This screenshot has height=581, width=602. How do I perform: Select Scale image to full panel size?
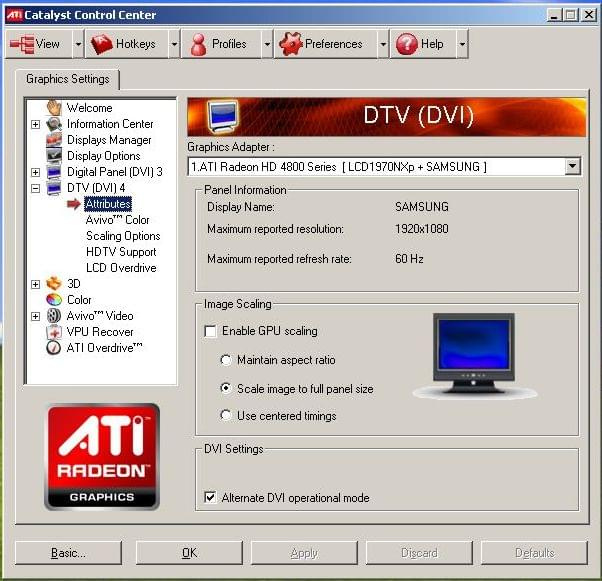(x=226, y=389)
